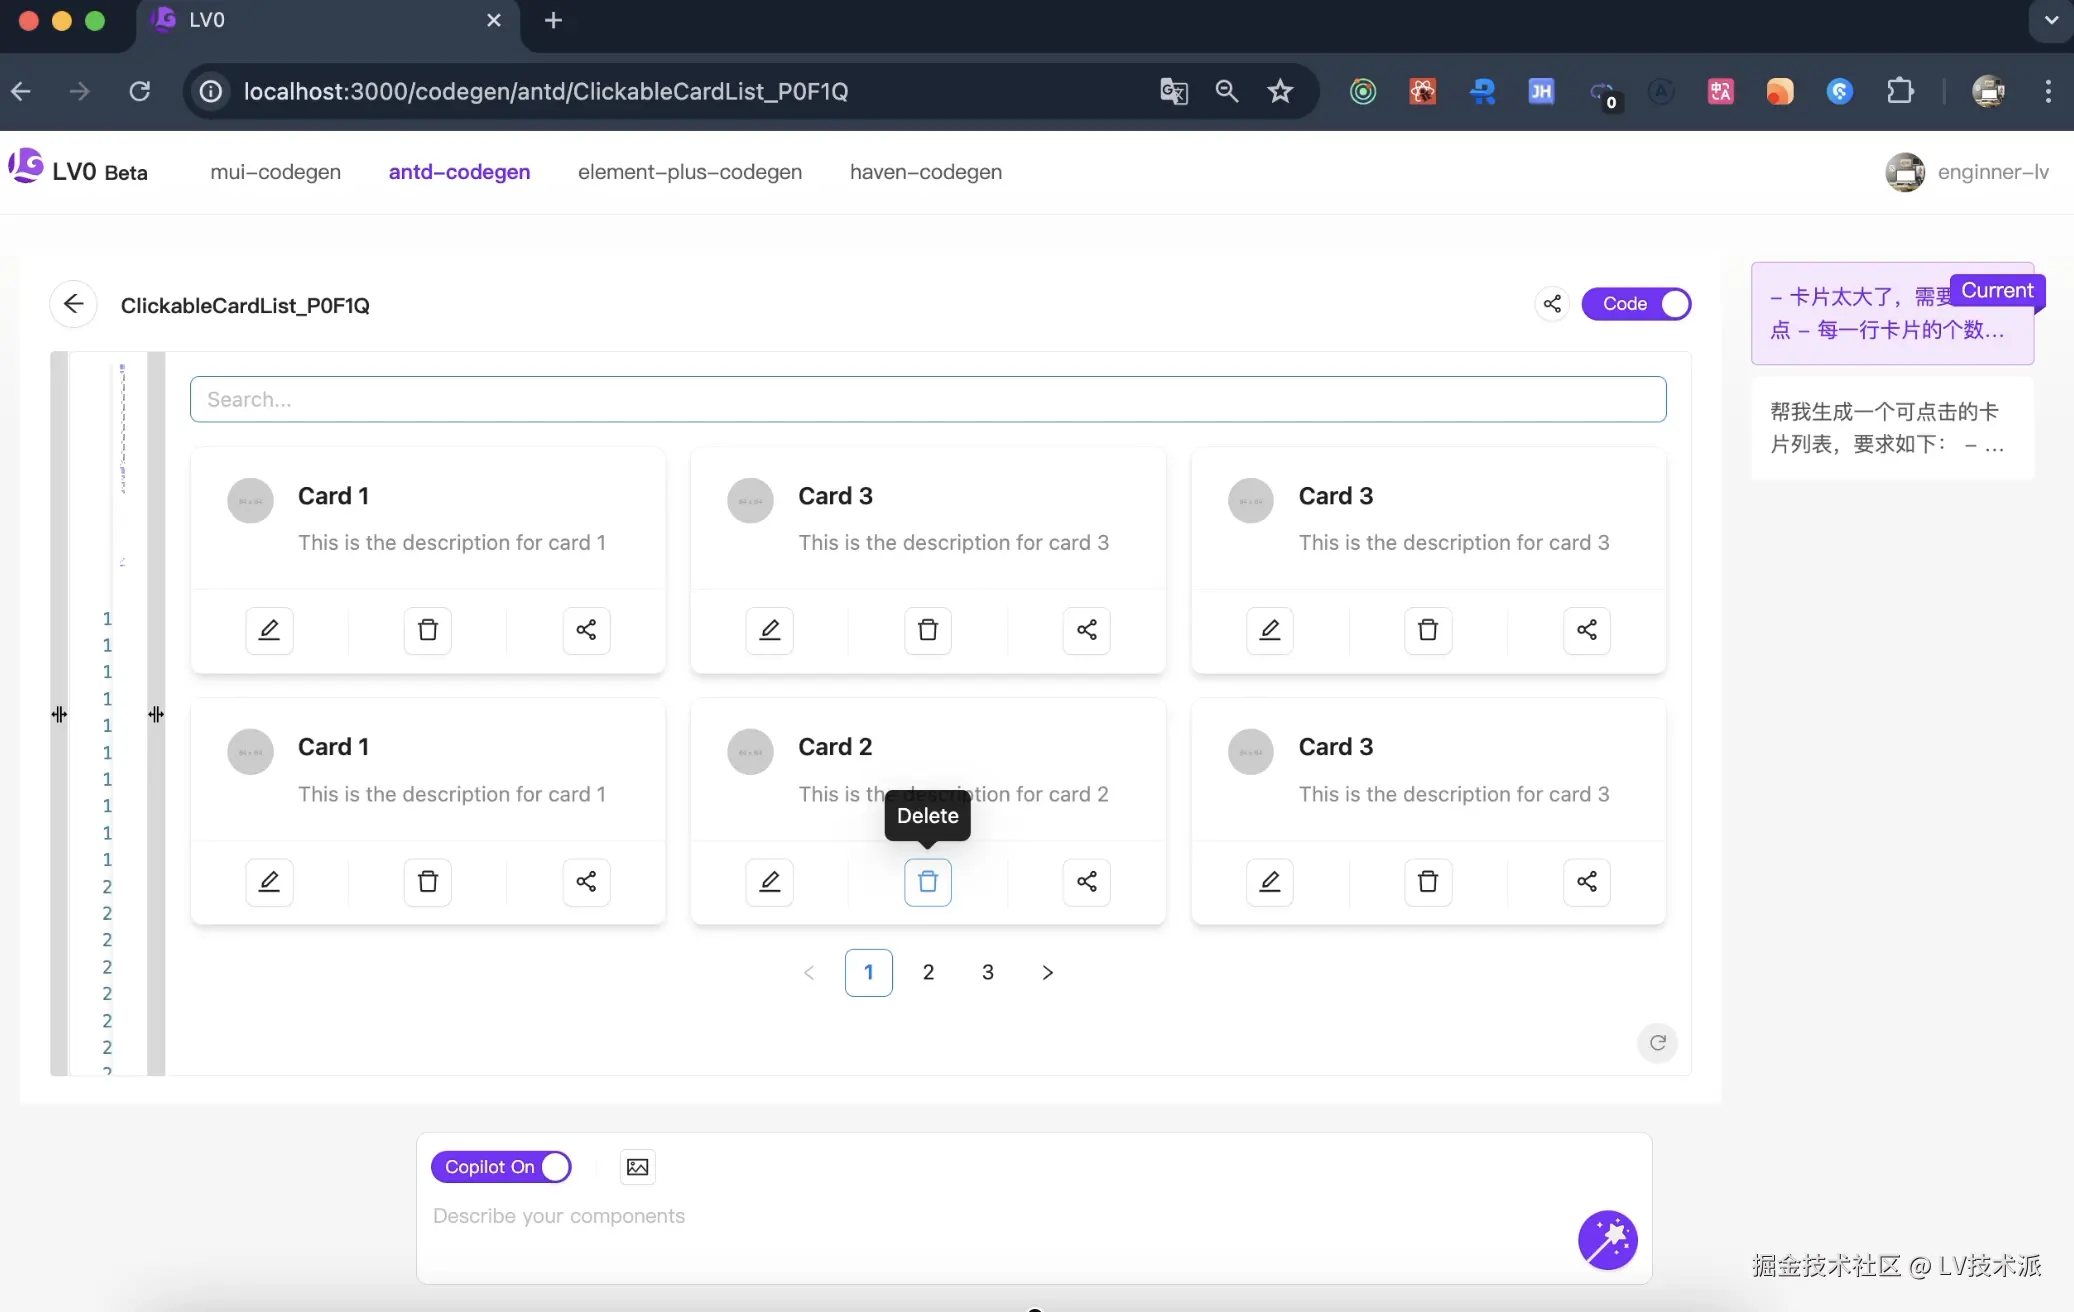Go to the next pagination page arrow
This screenshot has width=2074, height=1312.
[x=1047, y=972]
